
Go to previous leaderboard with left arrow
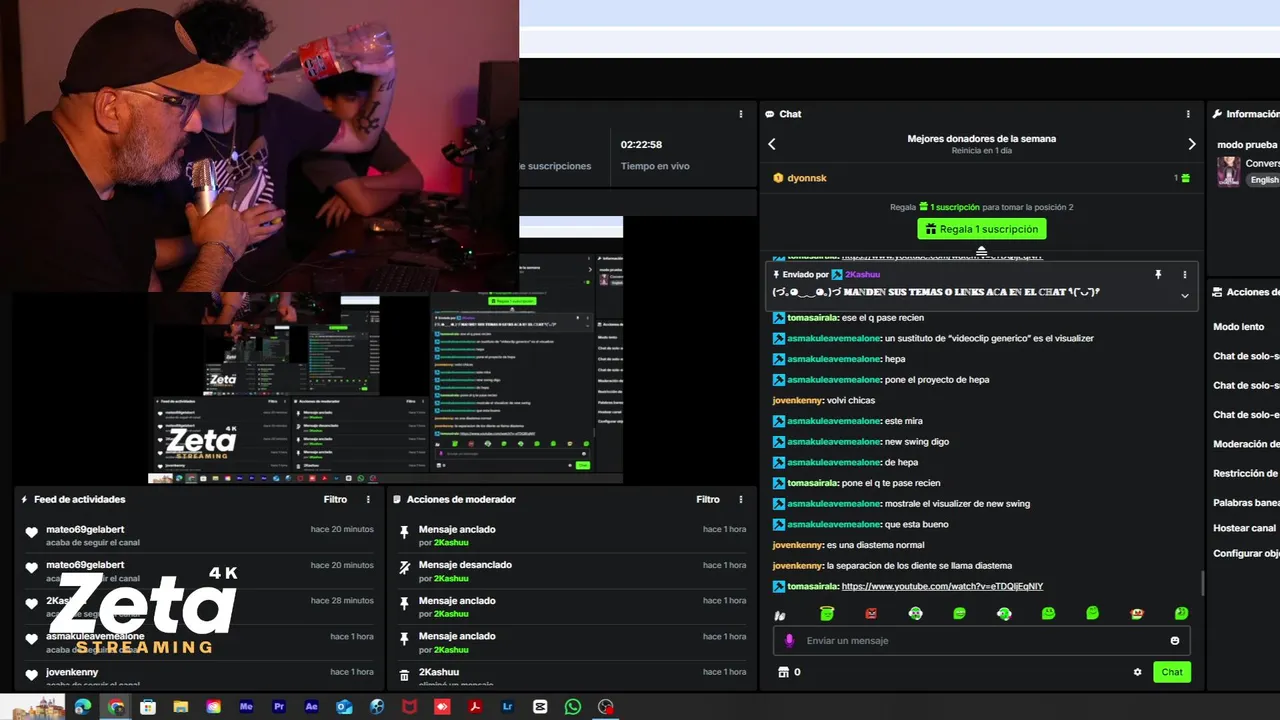tap(772, 144)
